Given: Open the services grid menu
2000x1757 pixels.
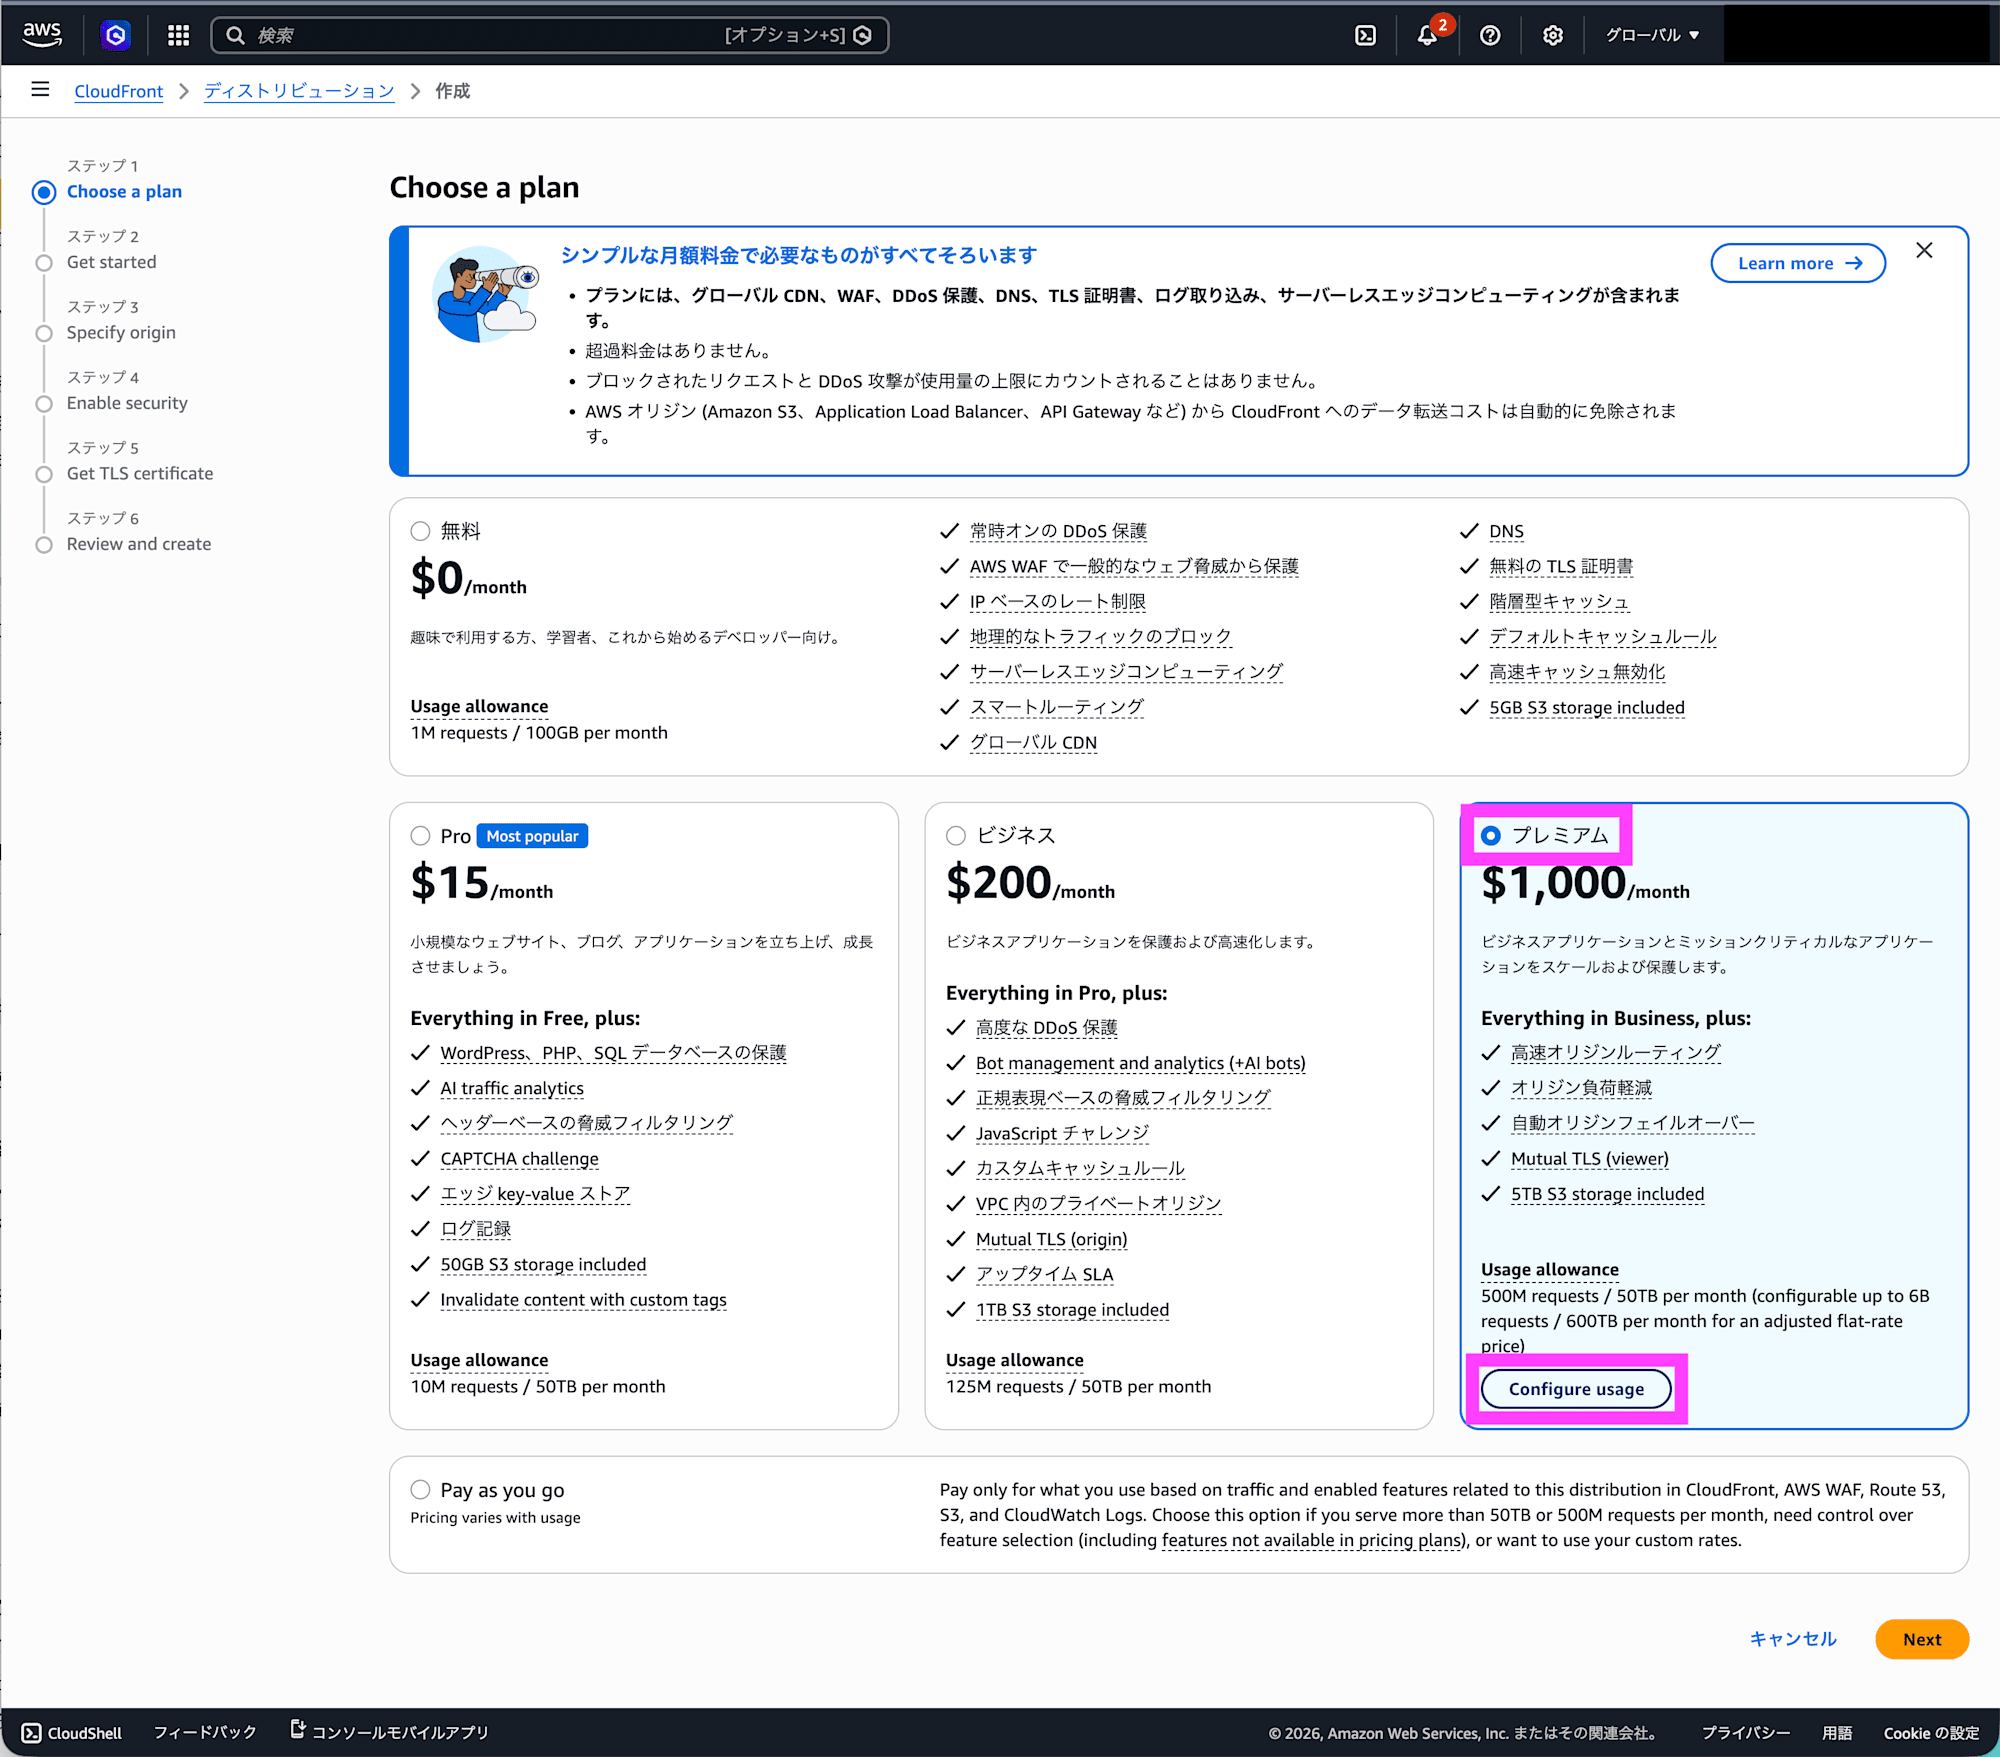Looking at the screenshot, I should coord(178,35).
